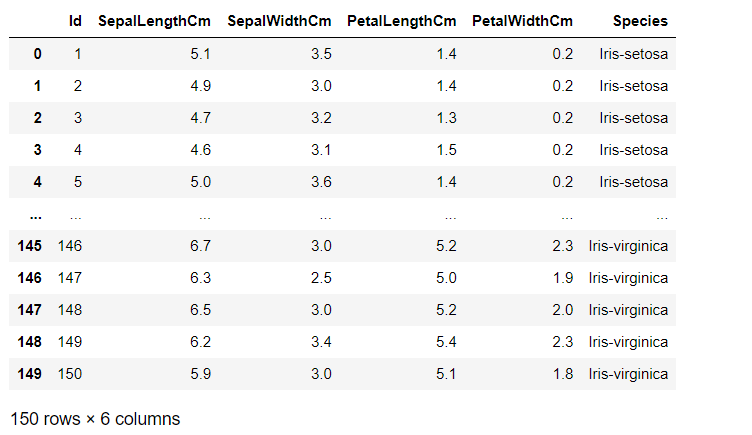Viewport: 752px width, 435px height.
Task: Select the PetalLengthCm column header
Action: tap(401, 21)
